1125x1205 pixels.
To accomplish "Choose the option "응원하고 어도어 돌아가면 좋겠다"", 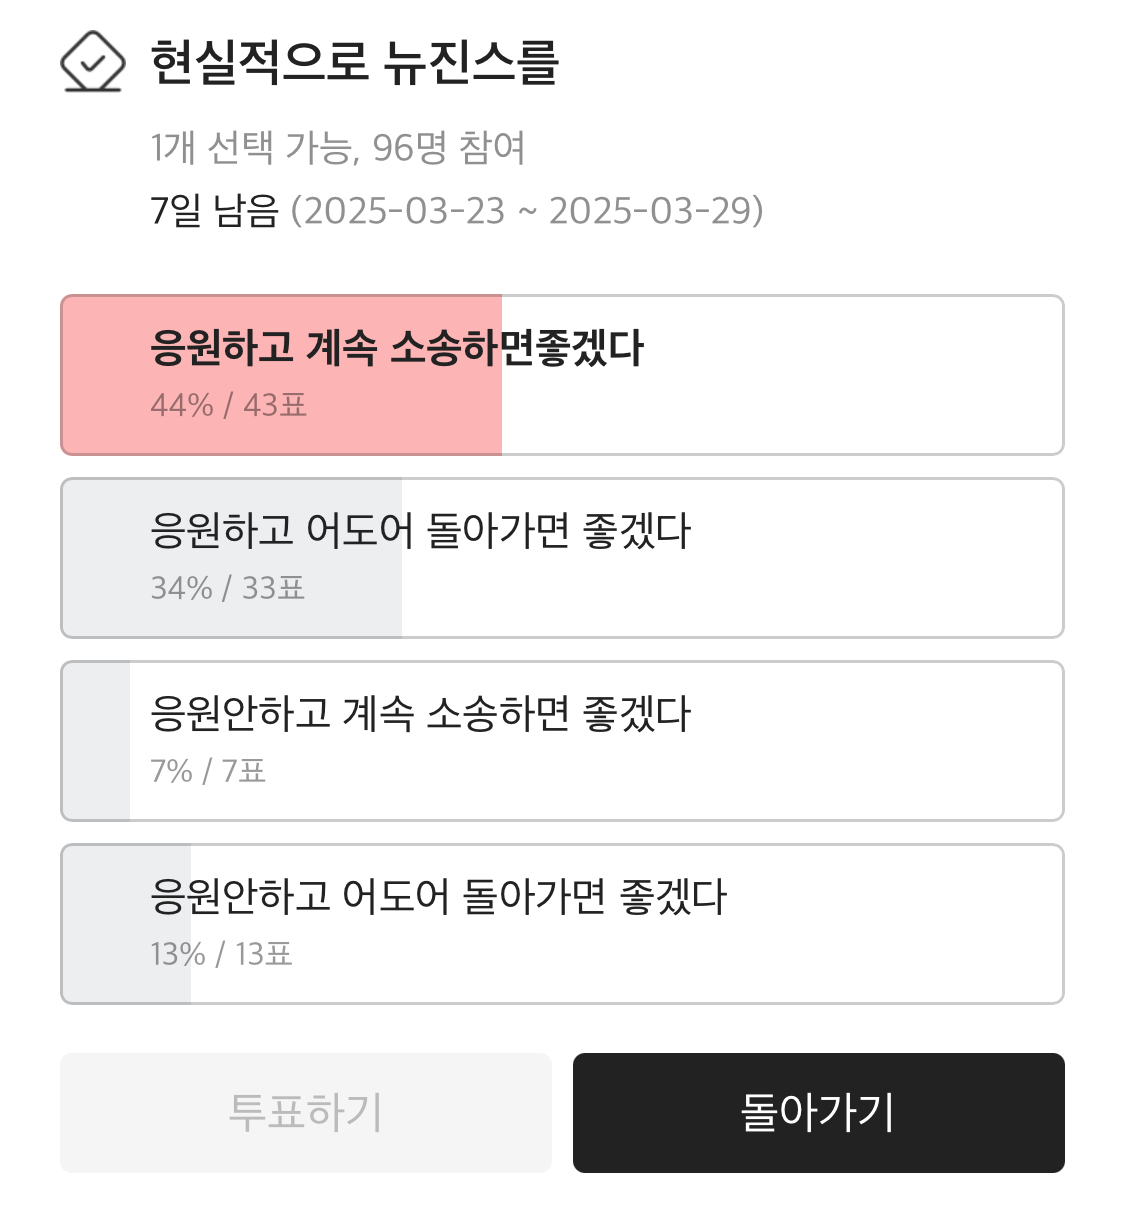I will [x=420, y=531].
